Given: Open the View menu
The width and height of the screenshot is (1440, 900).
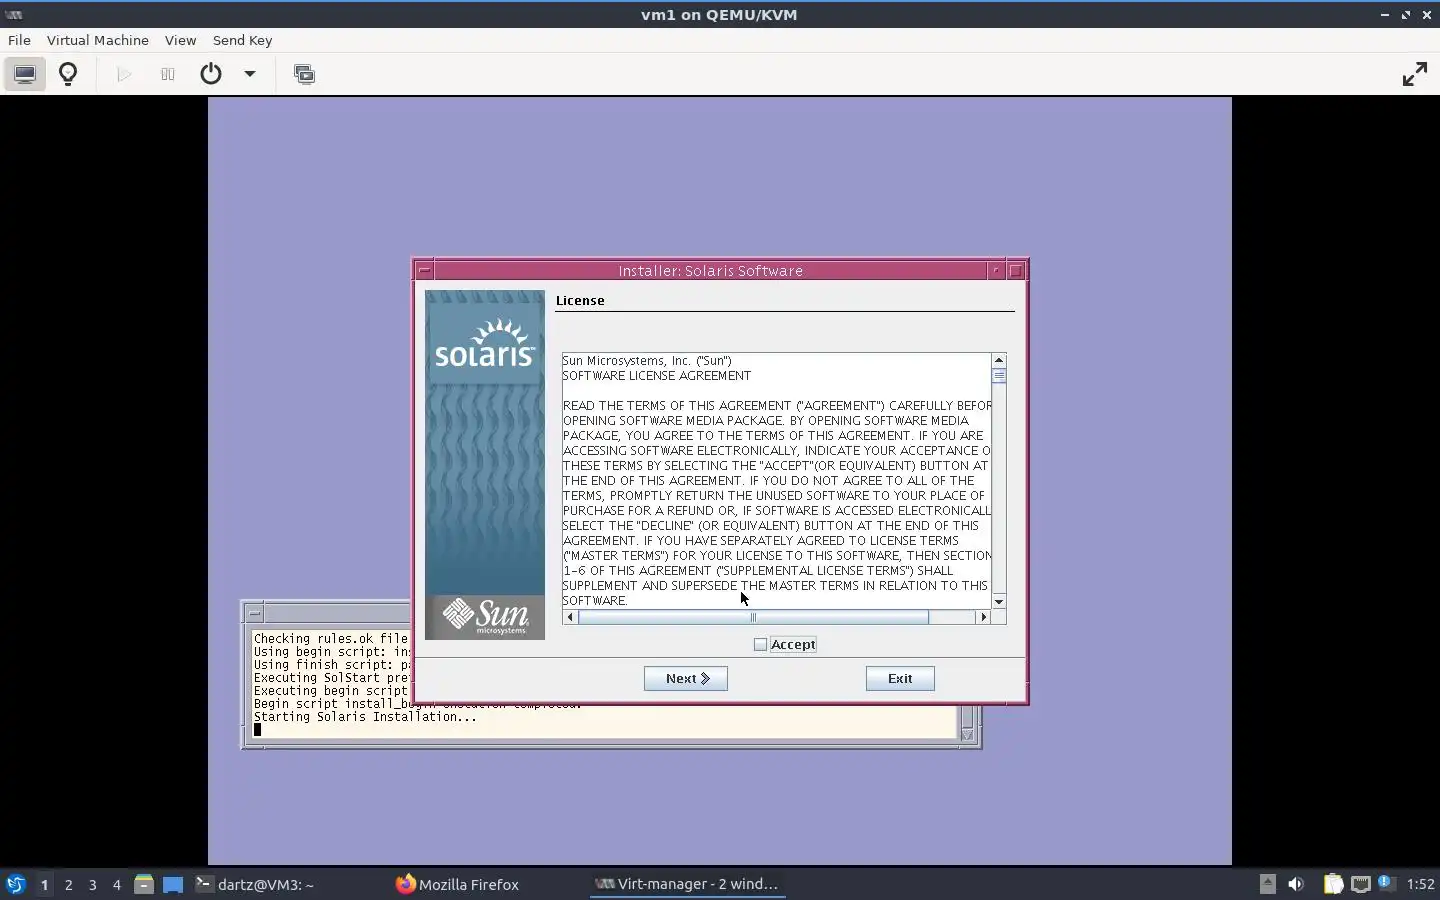Looking at the screenshot, I should pos(180,40).
